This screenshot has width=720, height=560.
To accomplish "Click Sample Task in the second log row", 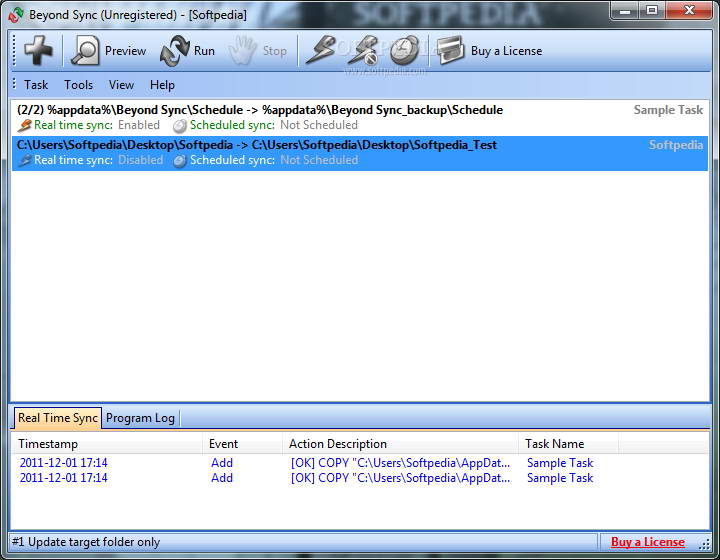I will [x=560, y=478].
